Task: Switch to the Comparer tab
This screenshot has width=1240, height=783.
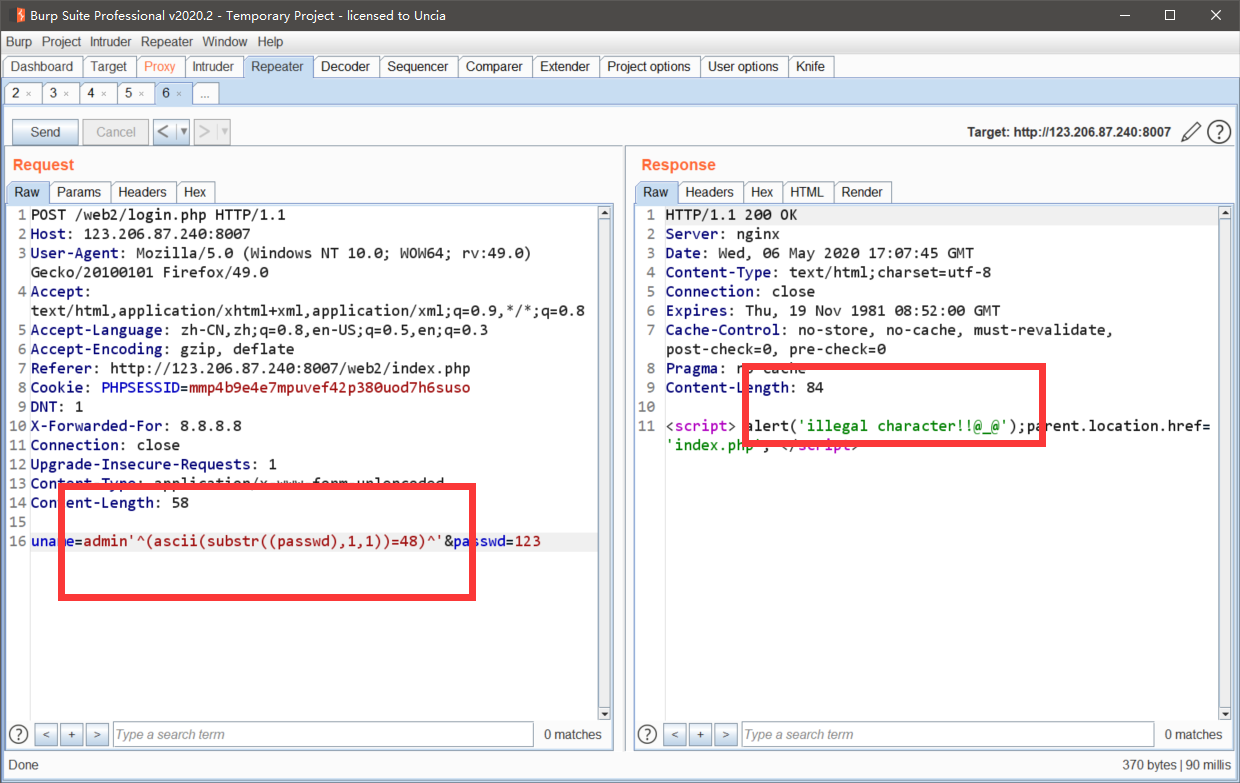Action: click(494, 67)
